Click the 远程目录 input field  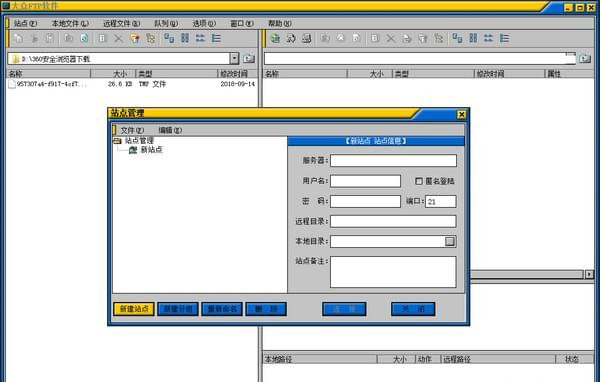coord(393,221)
